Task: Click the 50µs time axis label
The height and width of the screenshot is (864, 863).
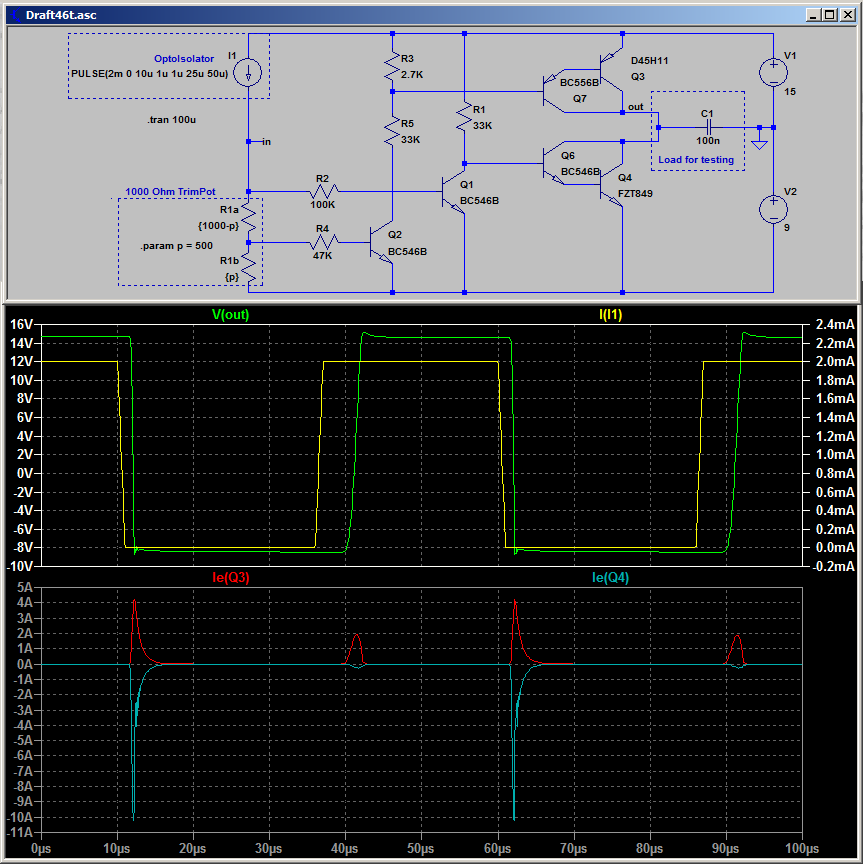Action: point(420,848)
